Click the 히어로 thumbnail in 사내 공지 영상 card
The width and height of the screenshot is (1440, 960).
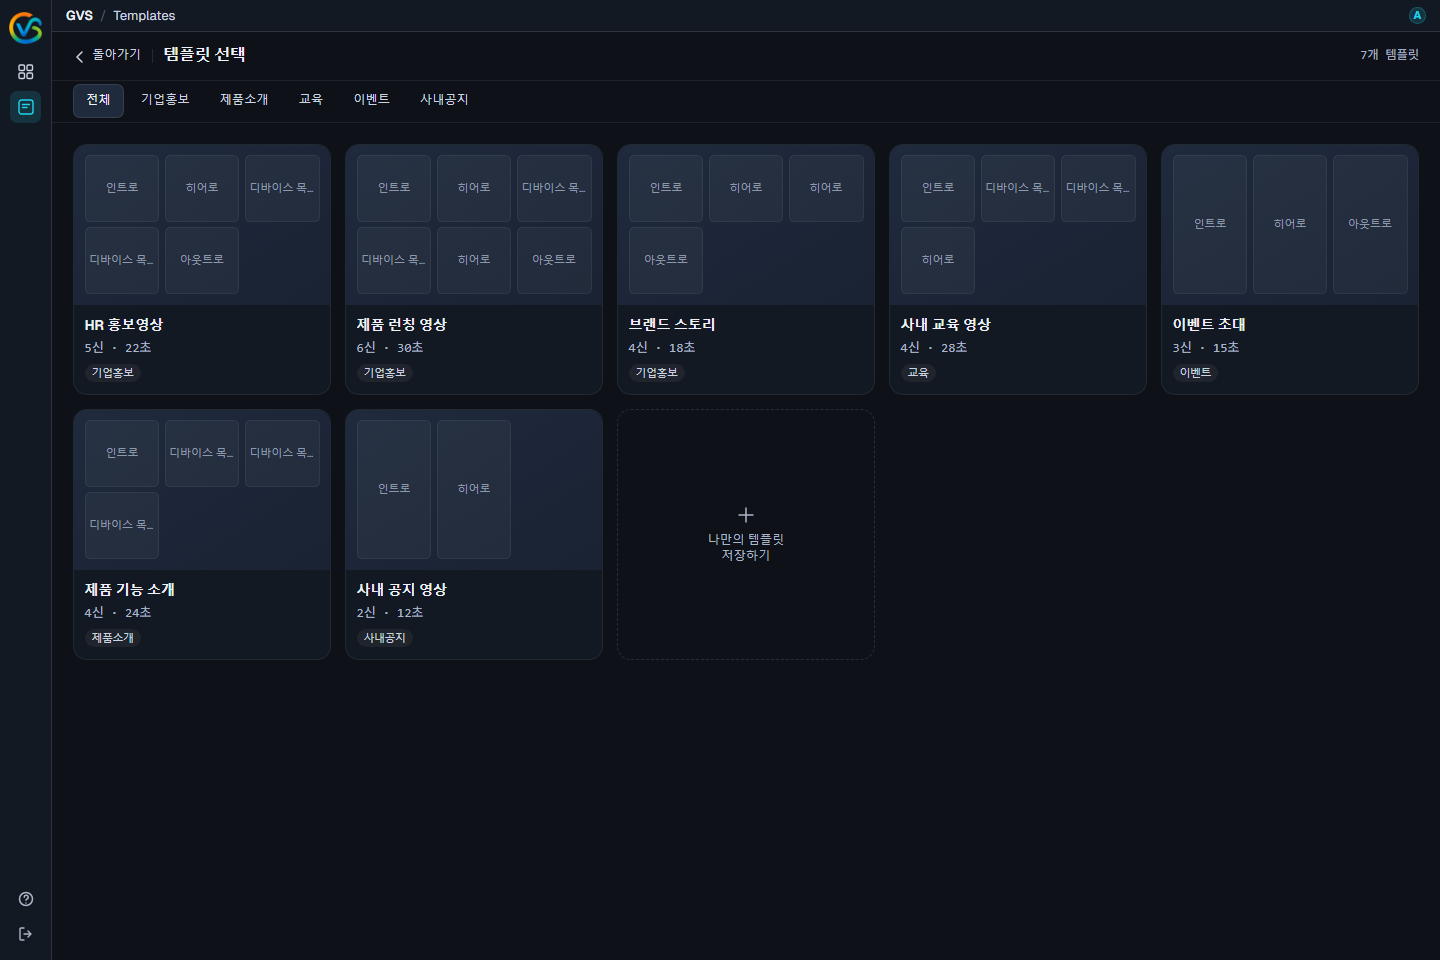(474, 489)
